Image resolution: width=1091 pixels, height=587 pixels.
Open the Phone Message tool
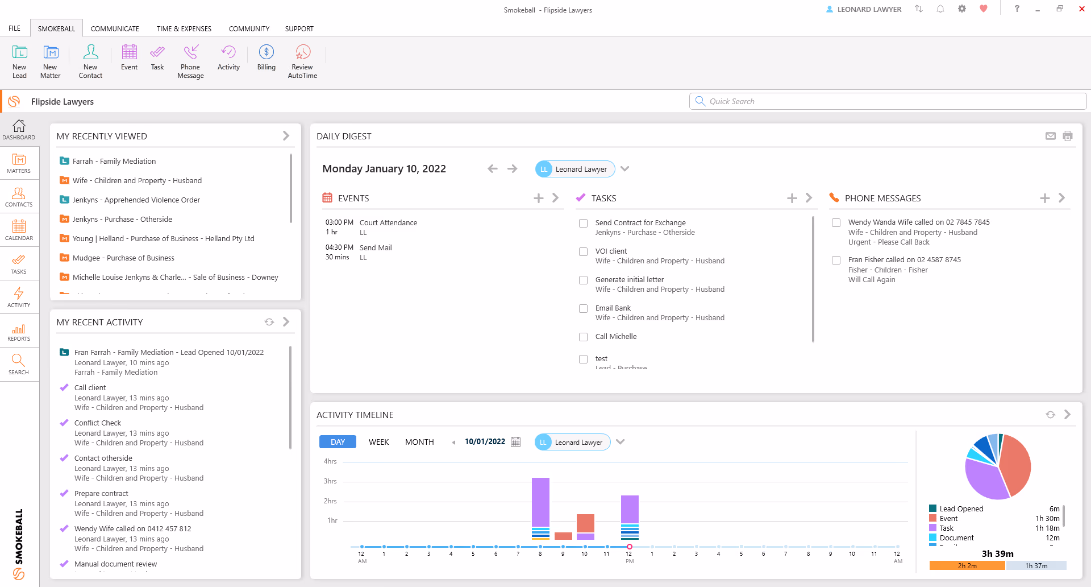tap(190, 60)
